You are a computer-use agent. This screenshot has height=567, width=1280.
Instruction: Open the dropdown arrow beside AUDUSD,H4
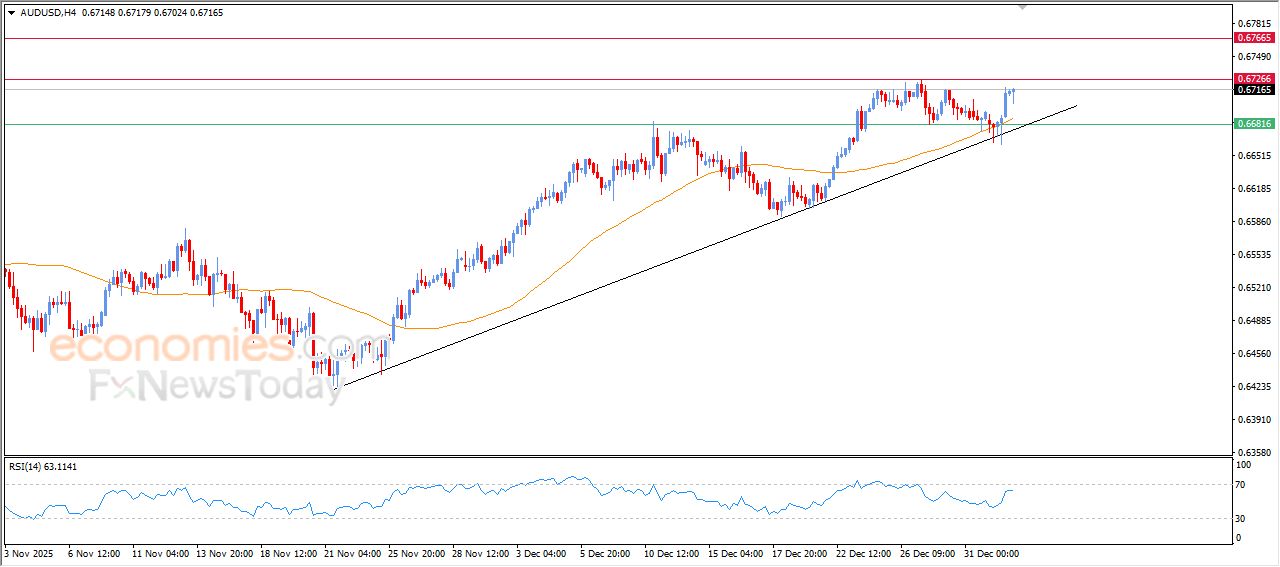[11, 13]
